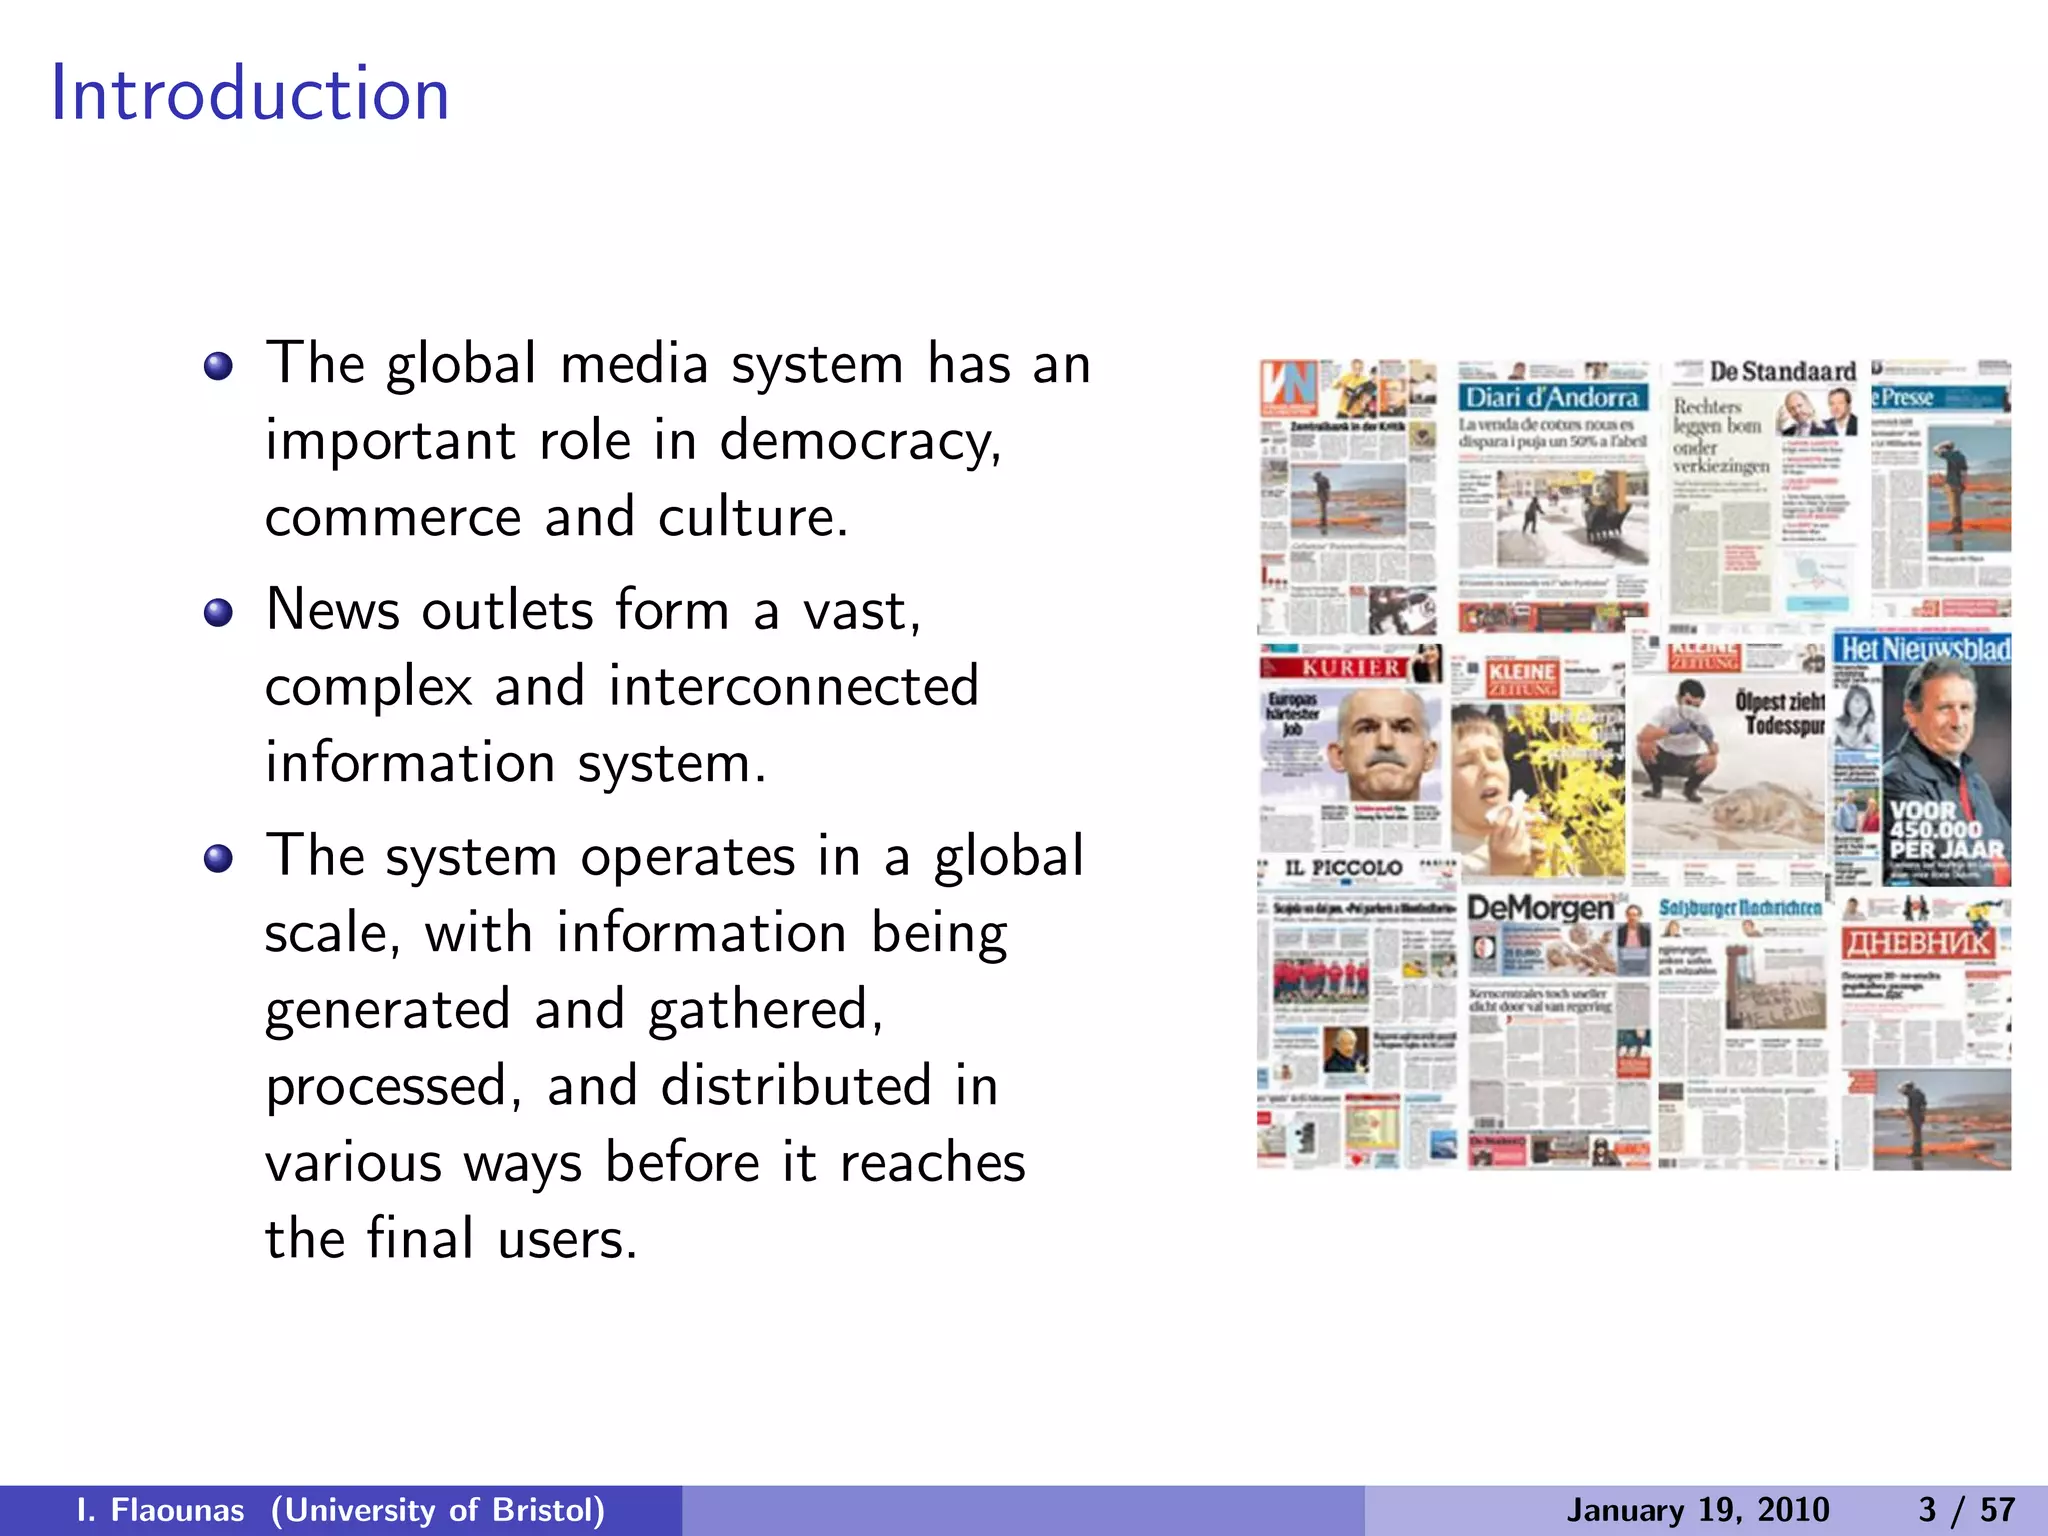The image size is (2048, 1536).
Task: Click the 'KURIER' newspaper front page
Action: click(x=1350, y=748)
